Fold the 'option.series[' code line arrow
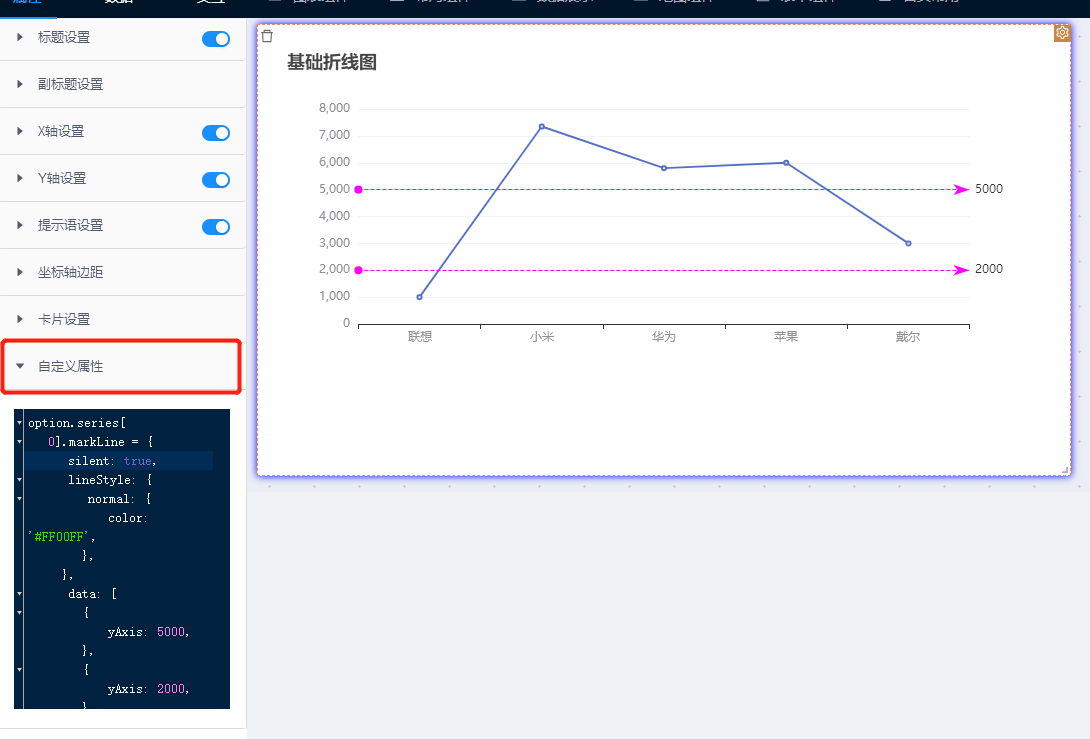The height and width of the screenshot is (739, 1090). [x=19, y=423]
